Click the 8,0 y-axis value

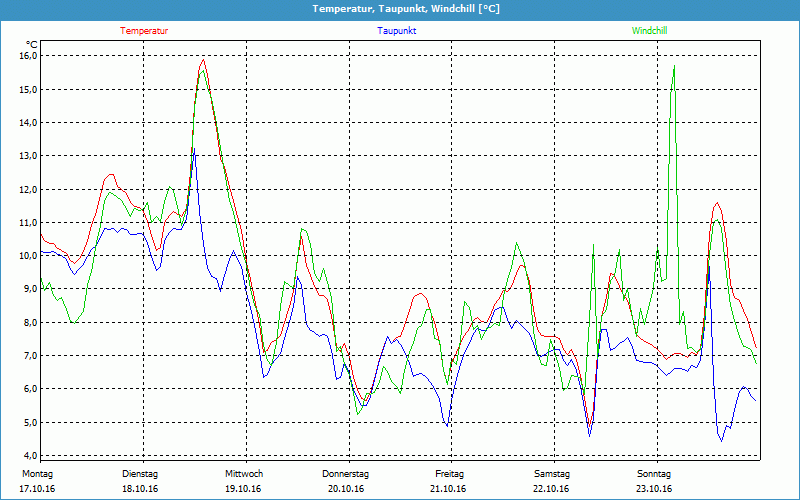(x=31, y=322)
